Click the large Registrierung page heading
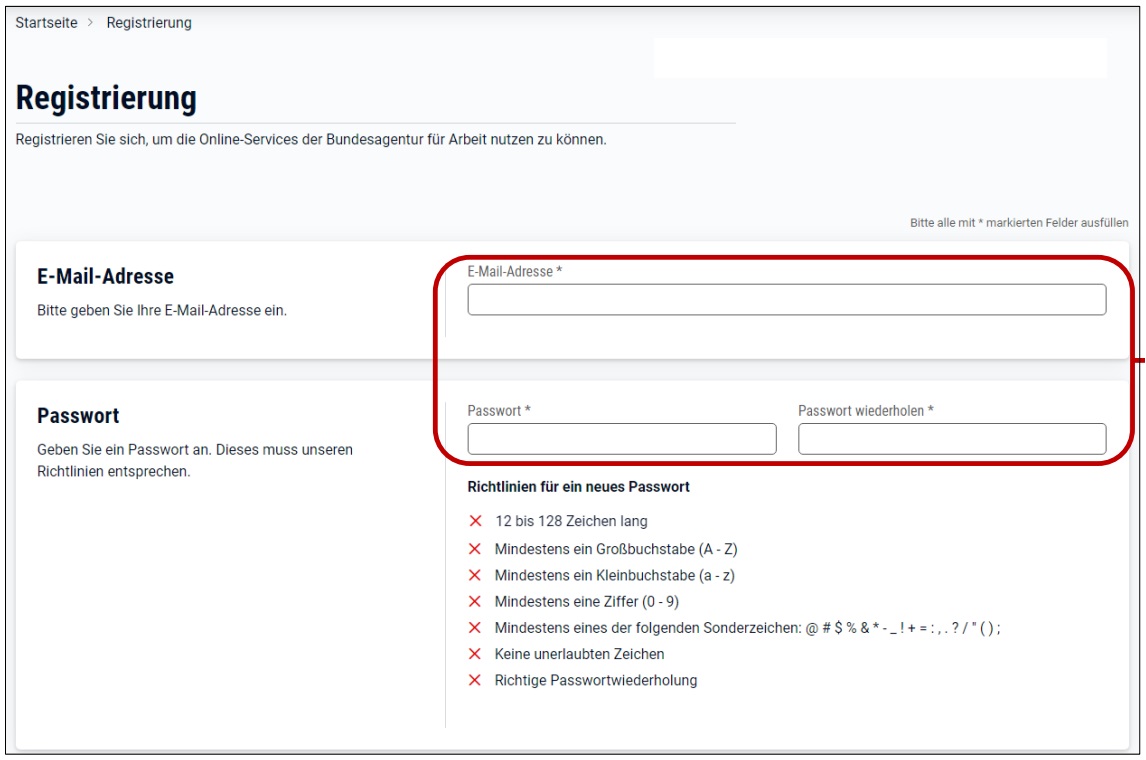 106,99
